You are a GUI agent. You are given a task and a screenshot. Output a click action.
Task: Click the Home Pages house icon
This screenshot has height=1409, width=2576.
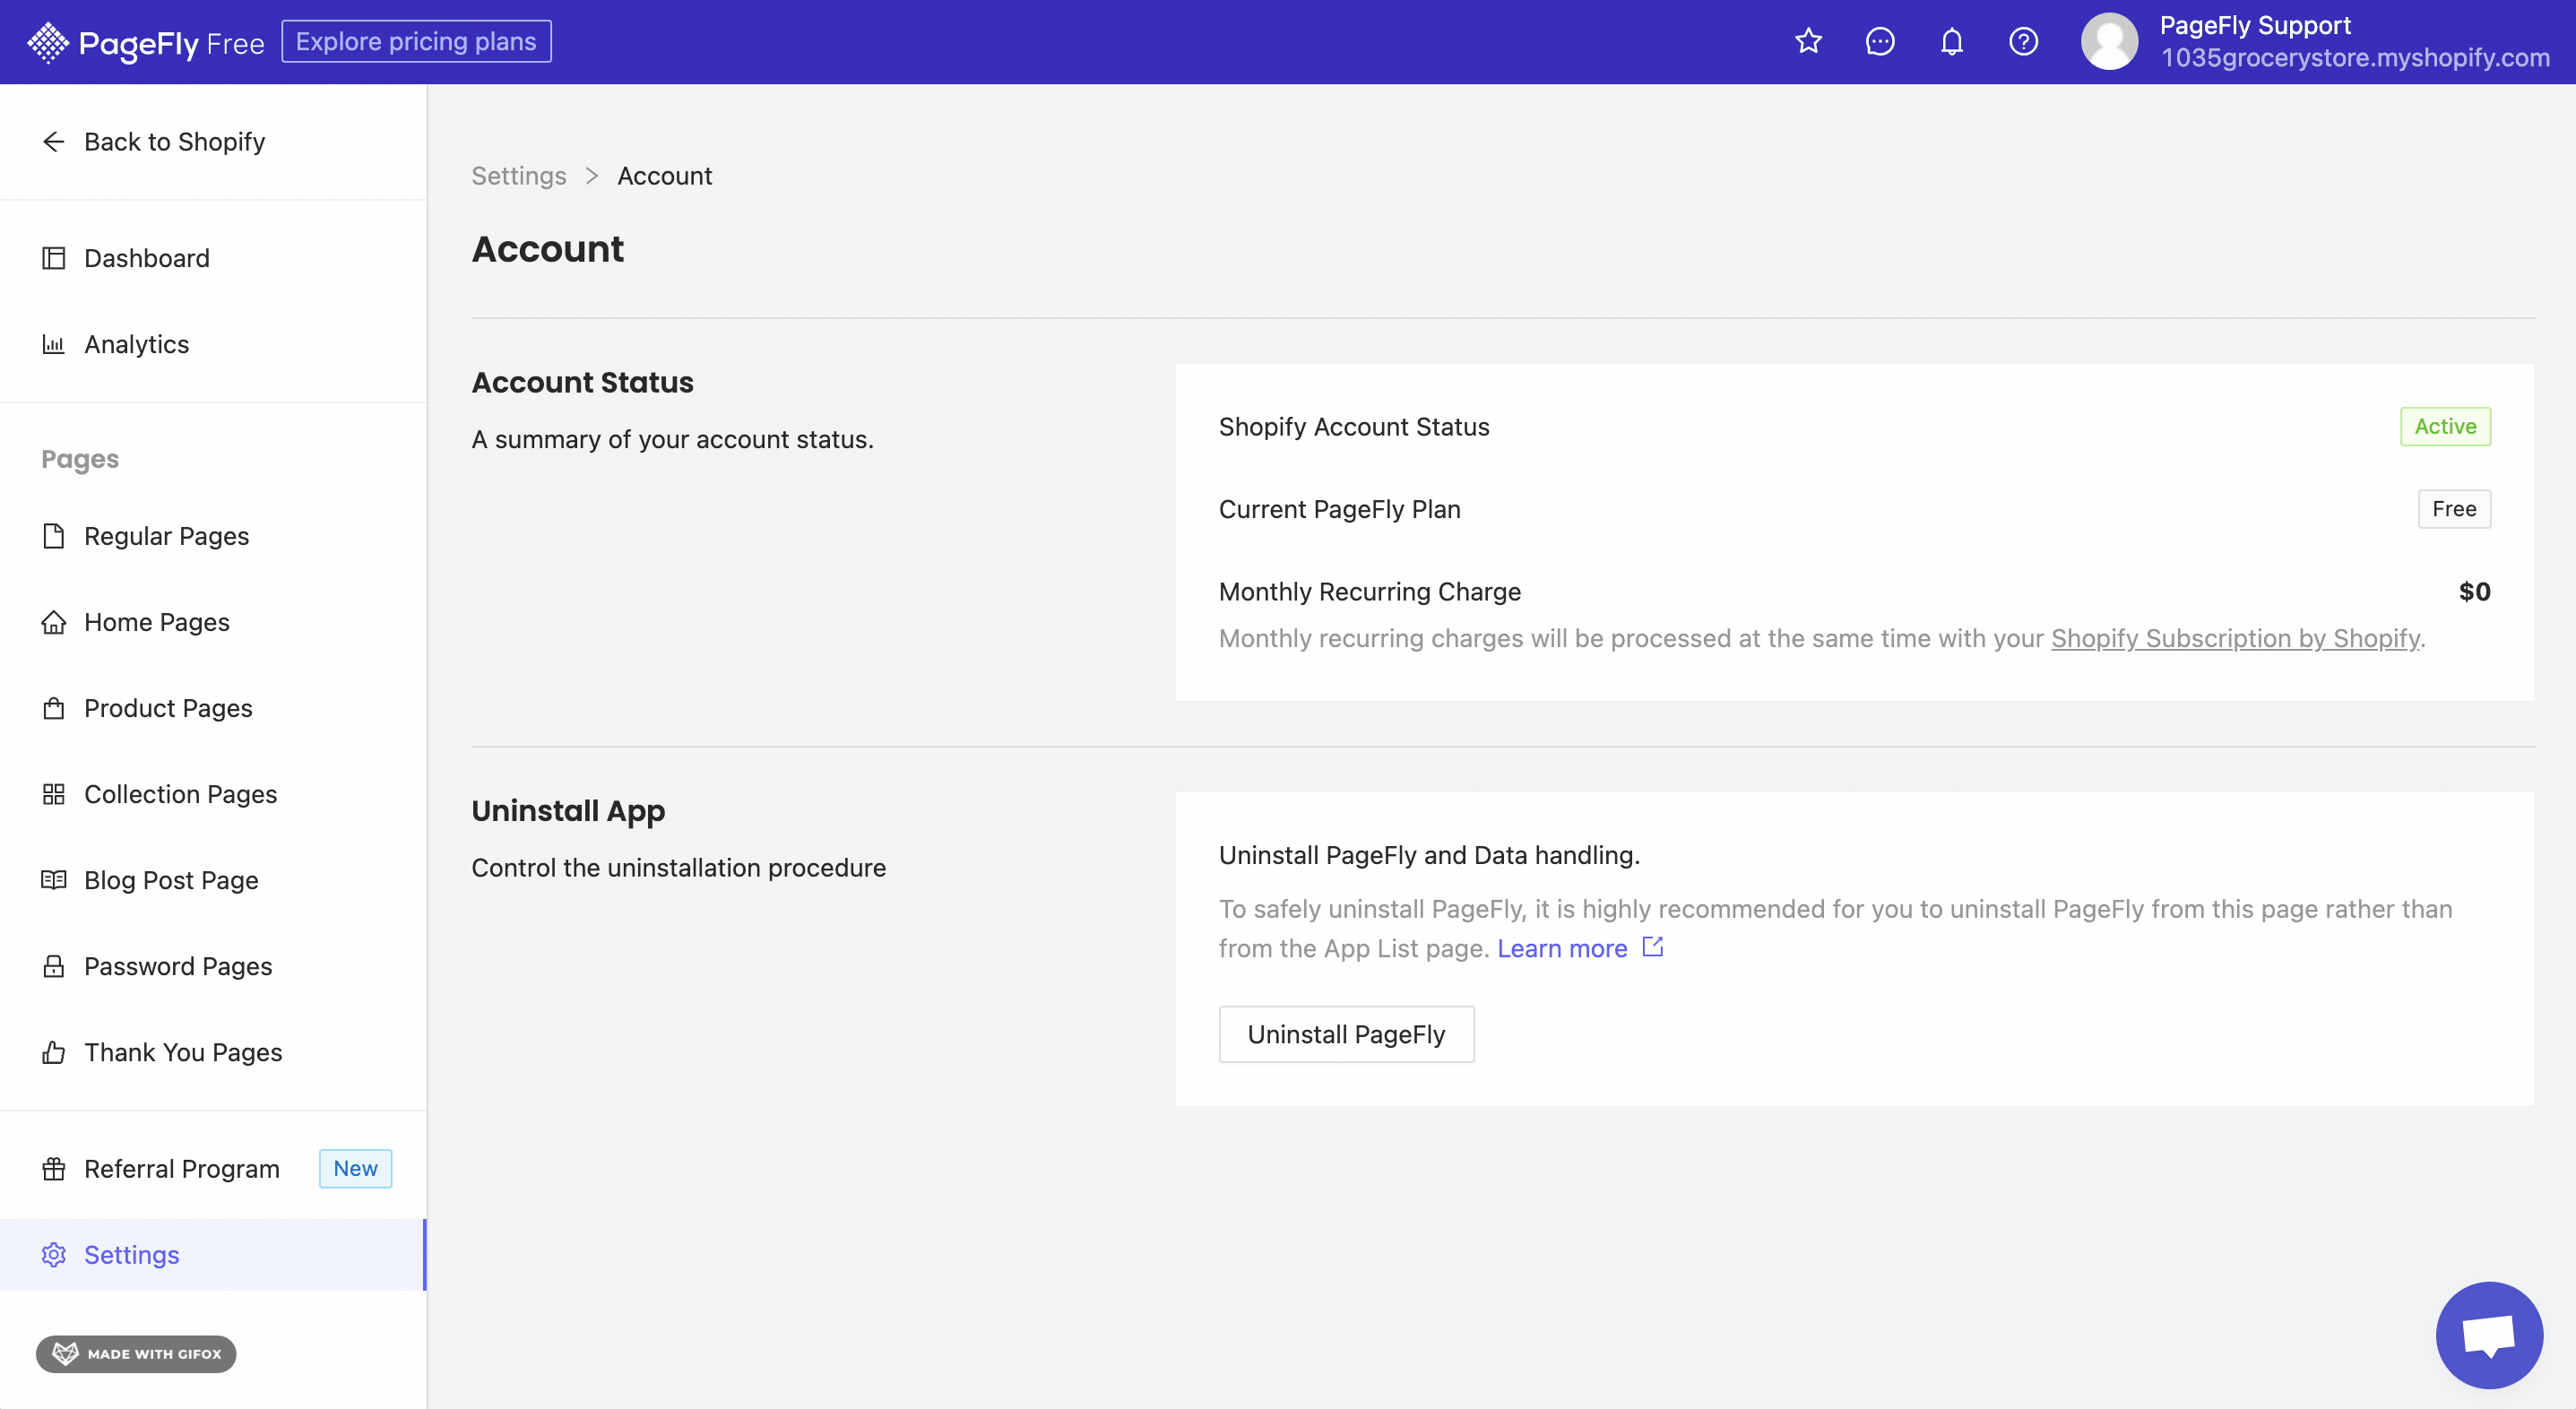tap(54, 622)
